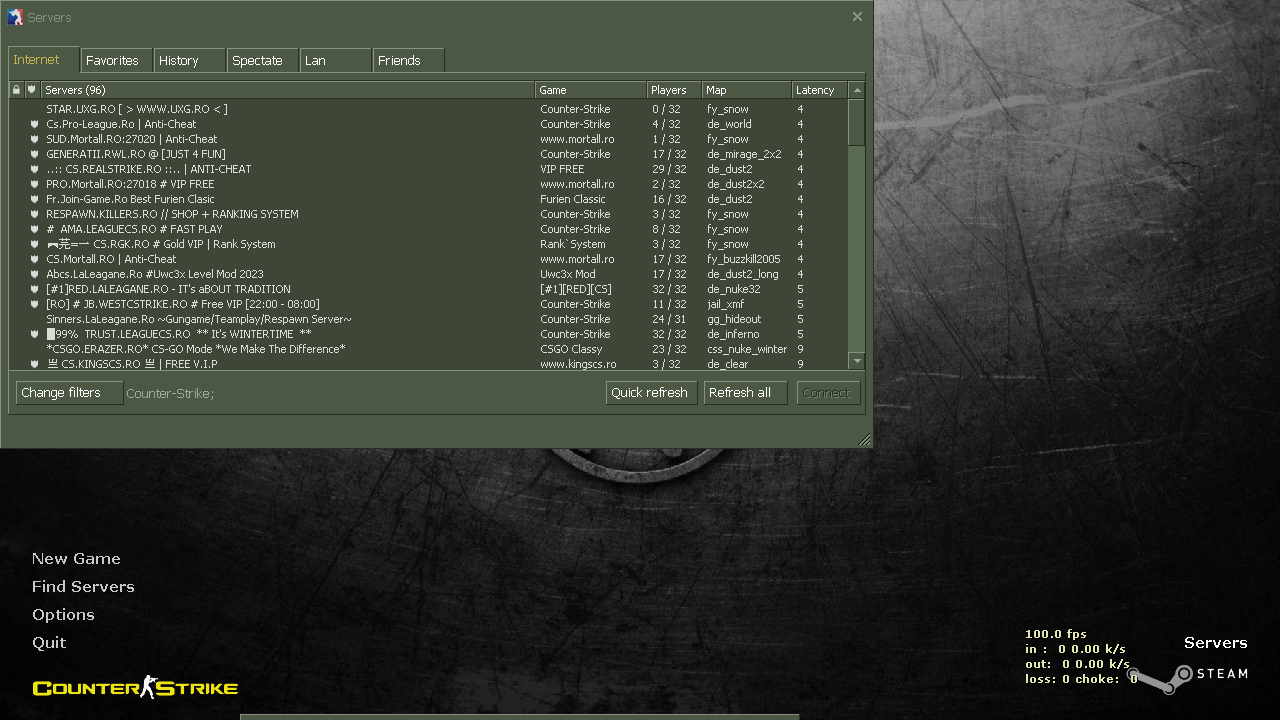
Task: Switch to the Favorites tab
Action: (116, 61)
